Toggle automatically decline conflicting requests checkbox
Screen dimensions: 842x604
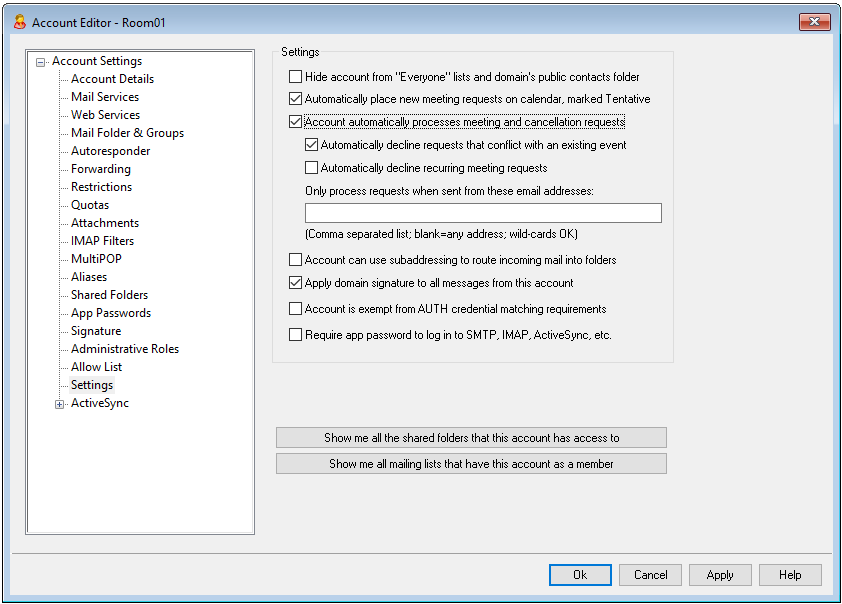(x=311, y=146)
